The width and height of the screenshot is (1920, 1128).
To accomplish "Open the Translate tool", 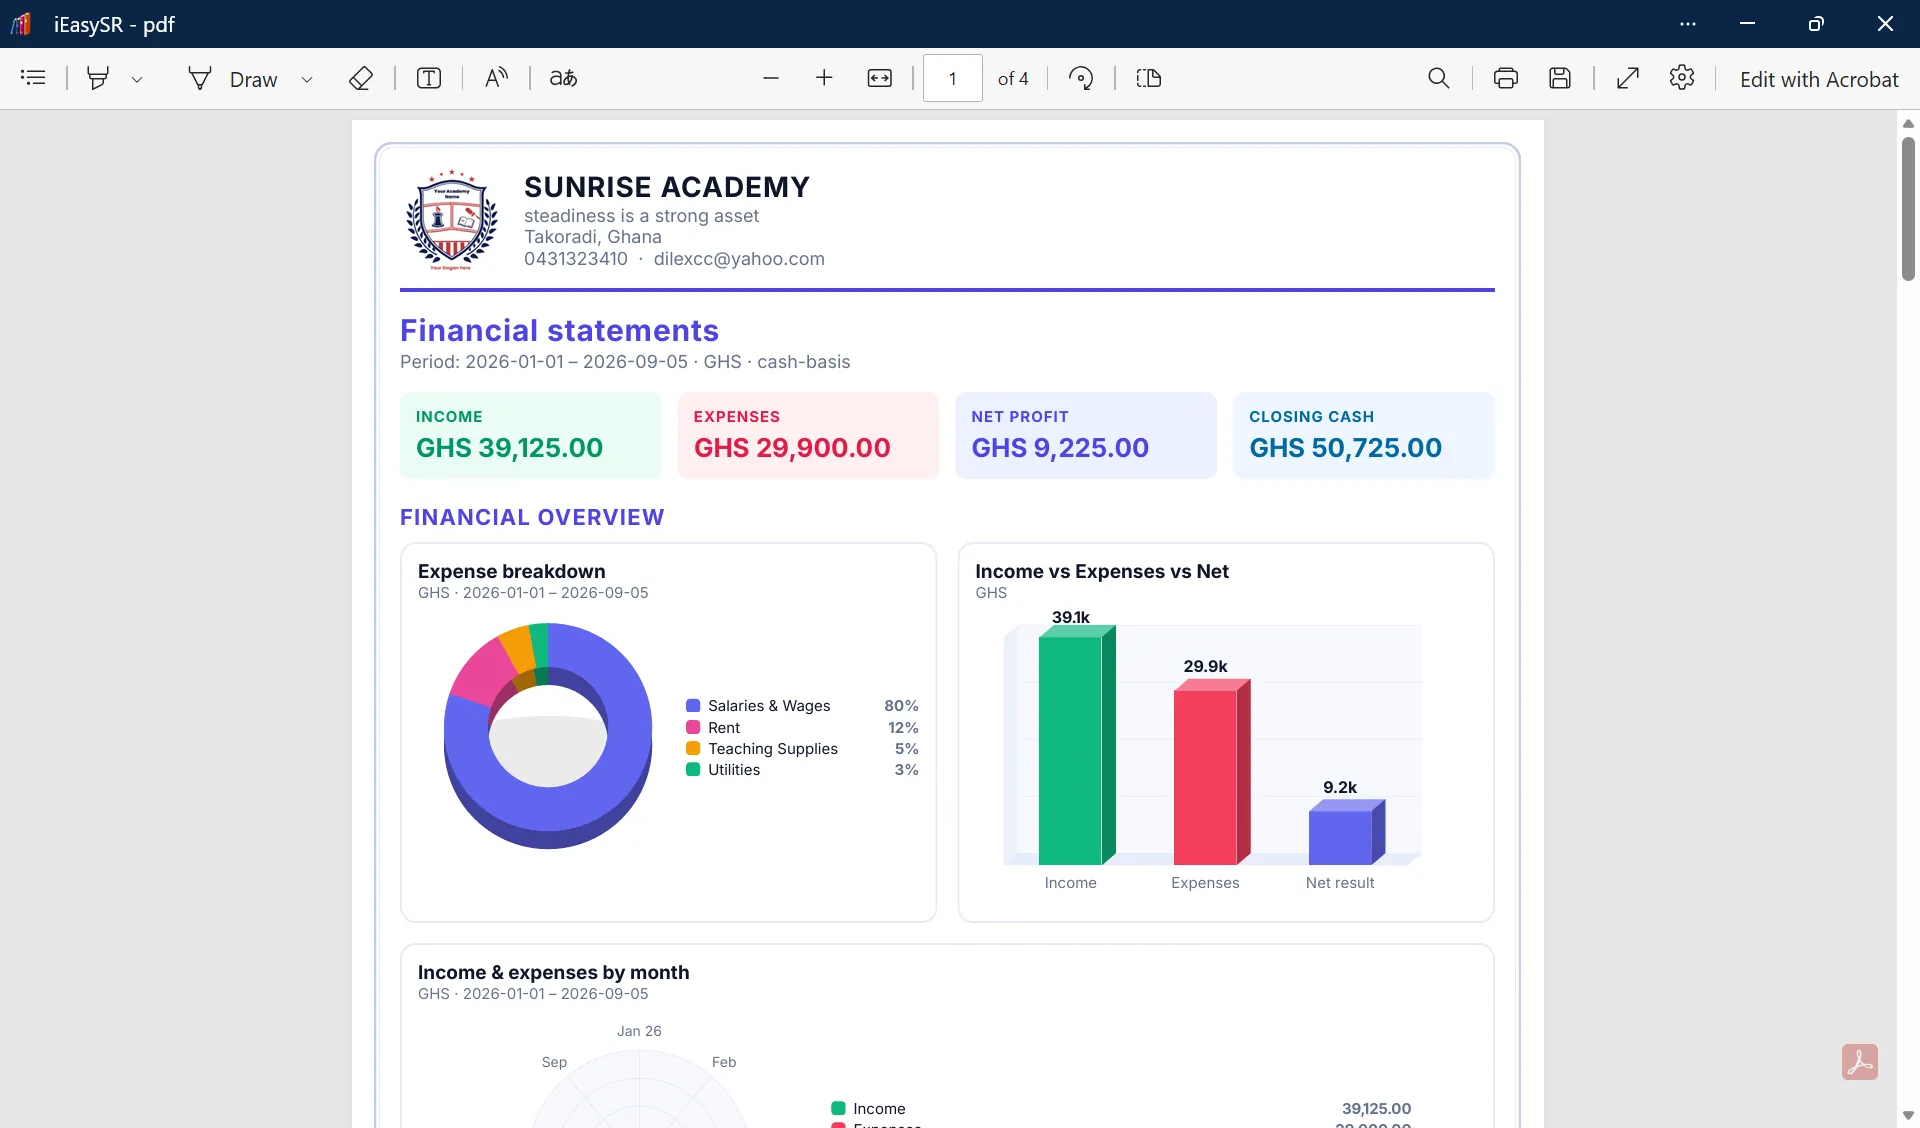I will click(563, 78).
